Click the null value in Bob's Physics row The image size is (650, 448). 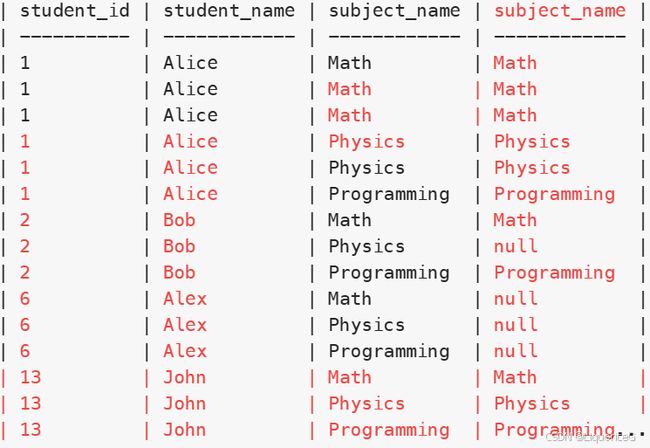point(516,246)
